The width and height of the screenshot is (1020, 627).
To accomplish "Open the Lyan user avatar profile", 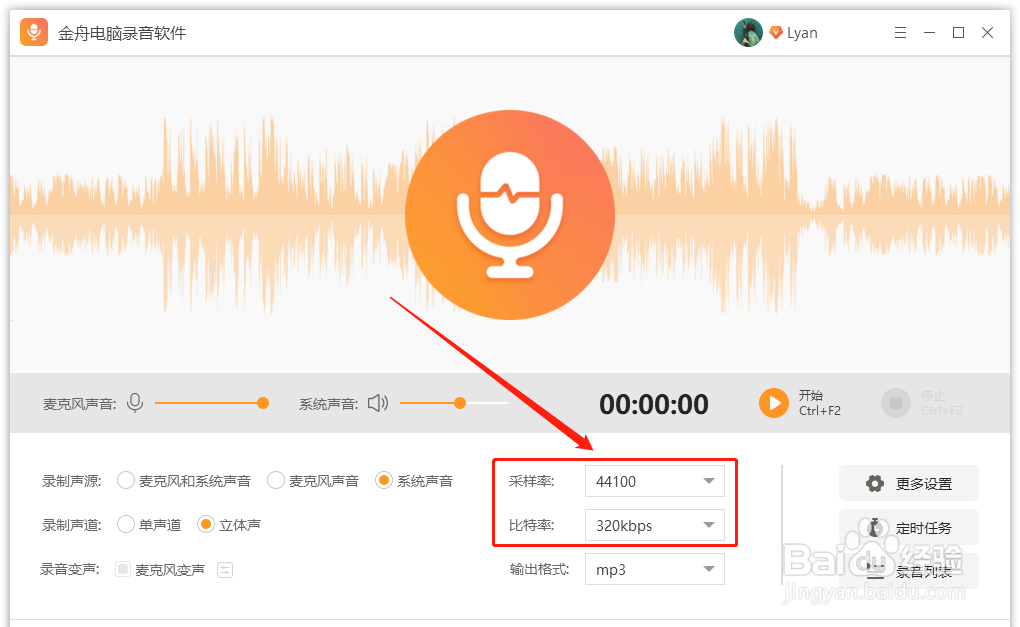I will [x=748, y=33].
